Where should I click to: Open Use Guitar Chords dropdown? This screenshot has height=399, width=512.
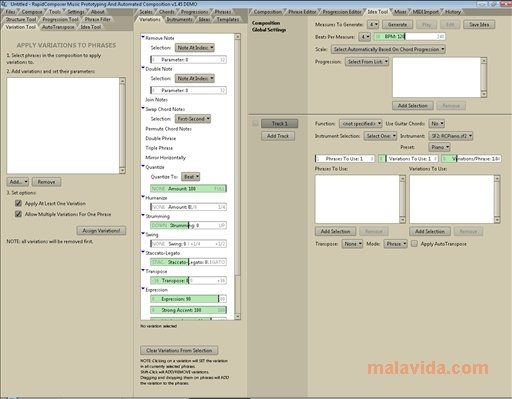coord(437,124)
